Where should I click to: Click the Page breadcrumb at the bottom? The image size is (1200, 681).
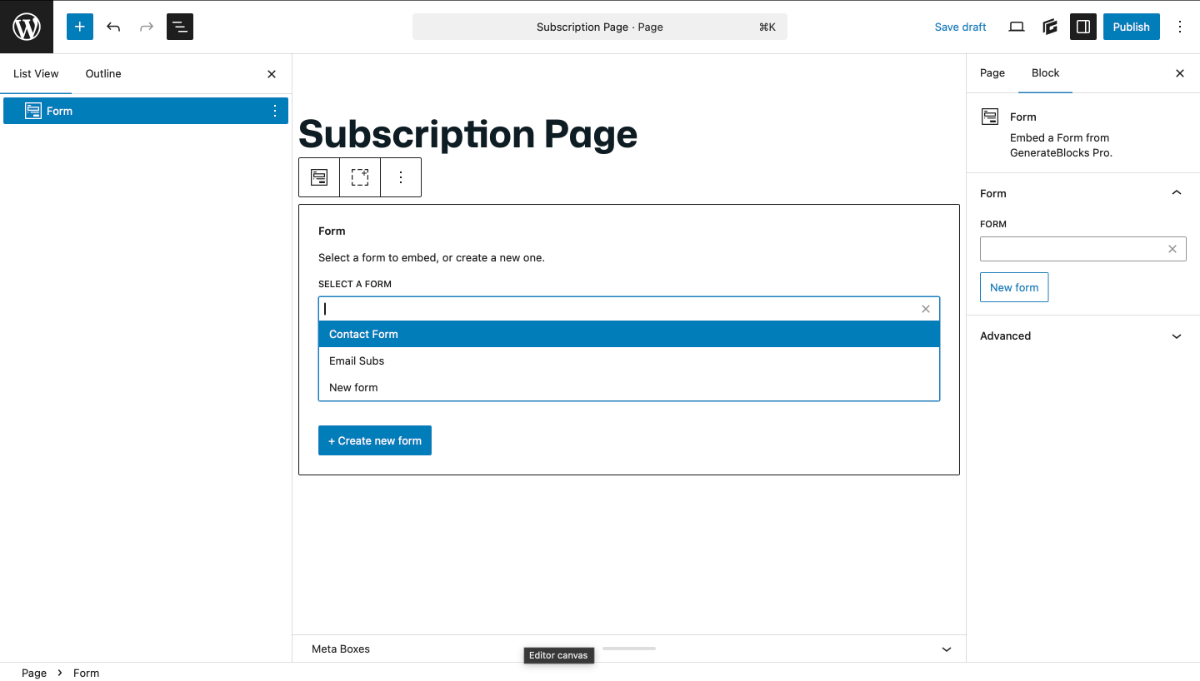(34, 673)
